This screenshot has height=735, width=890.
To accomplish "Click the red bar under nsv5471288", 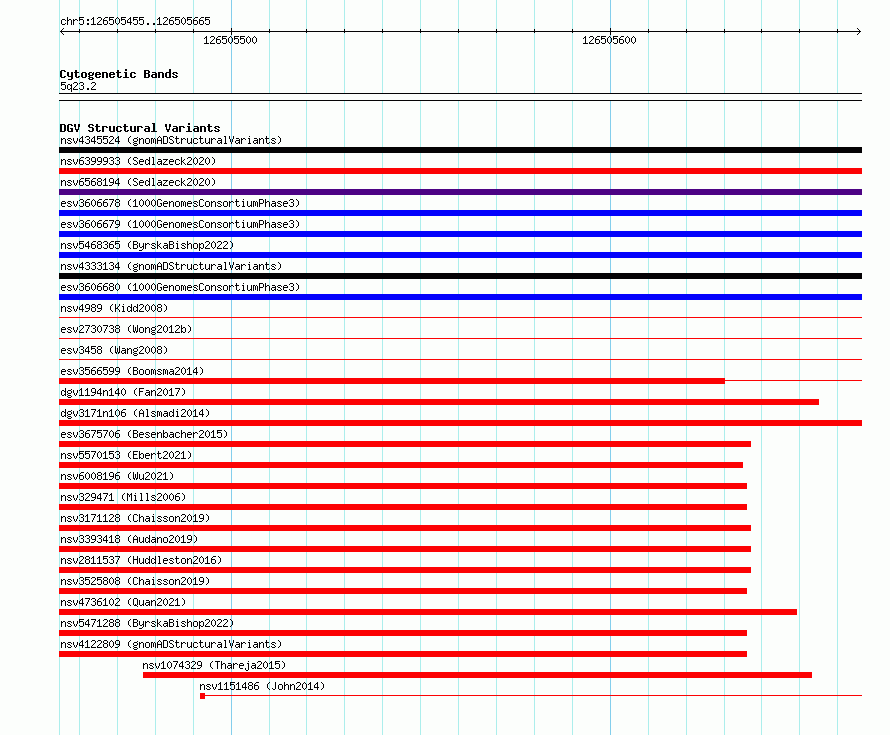I will point(403,633).
